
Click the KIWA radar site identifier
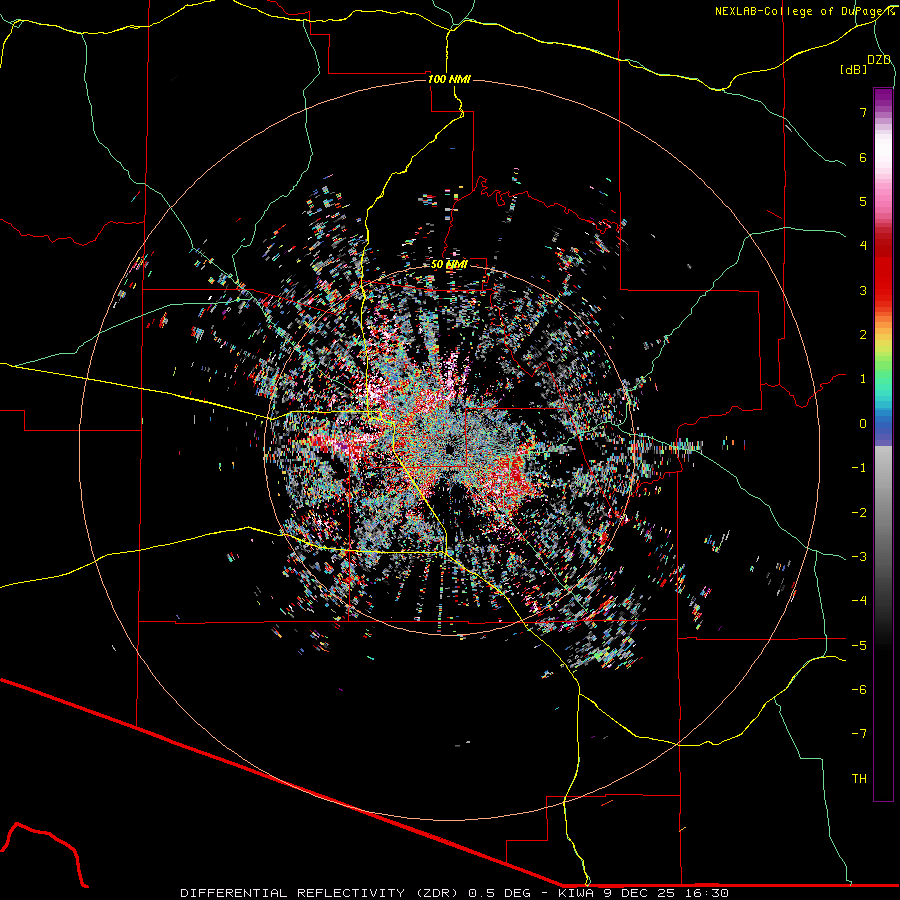click(x=575, y=893)
